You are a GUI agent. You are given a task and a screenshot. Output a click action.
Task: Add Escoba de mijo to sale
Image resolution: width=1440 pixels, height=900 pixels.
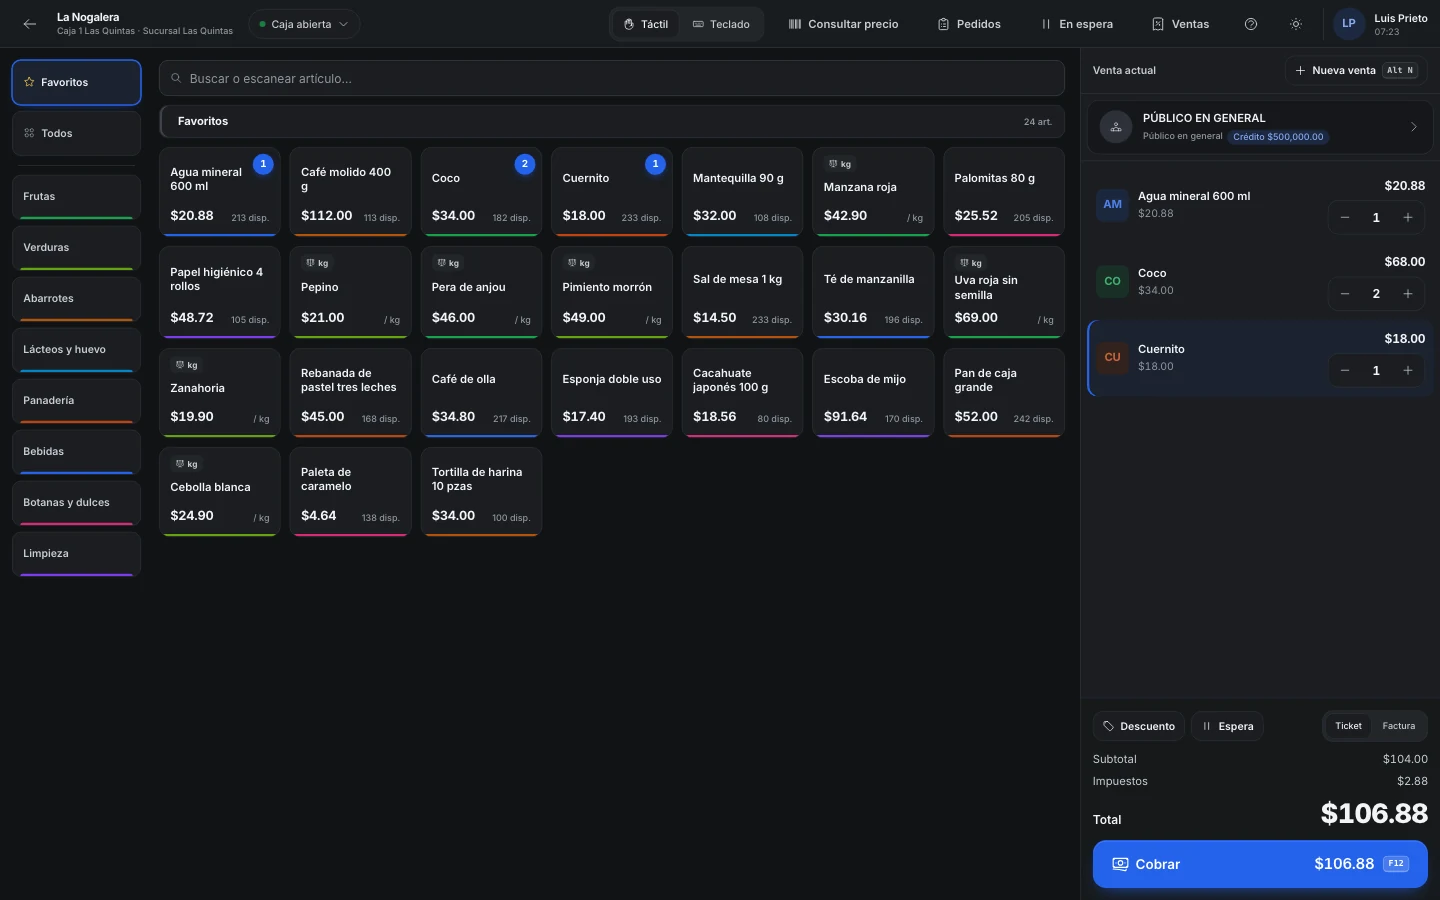pos(873,393)
